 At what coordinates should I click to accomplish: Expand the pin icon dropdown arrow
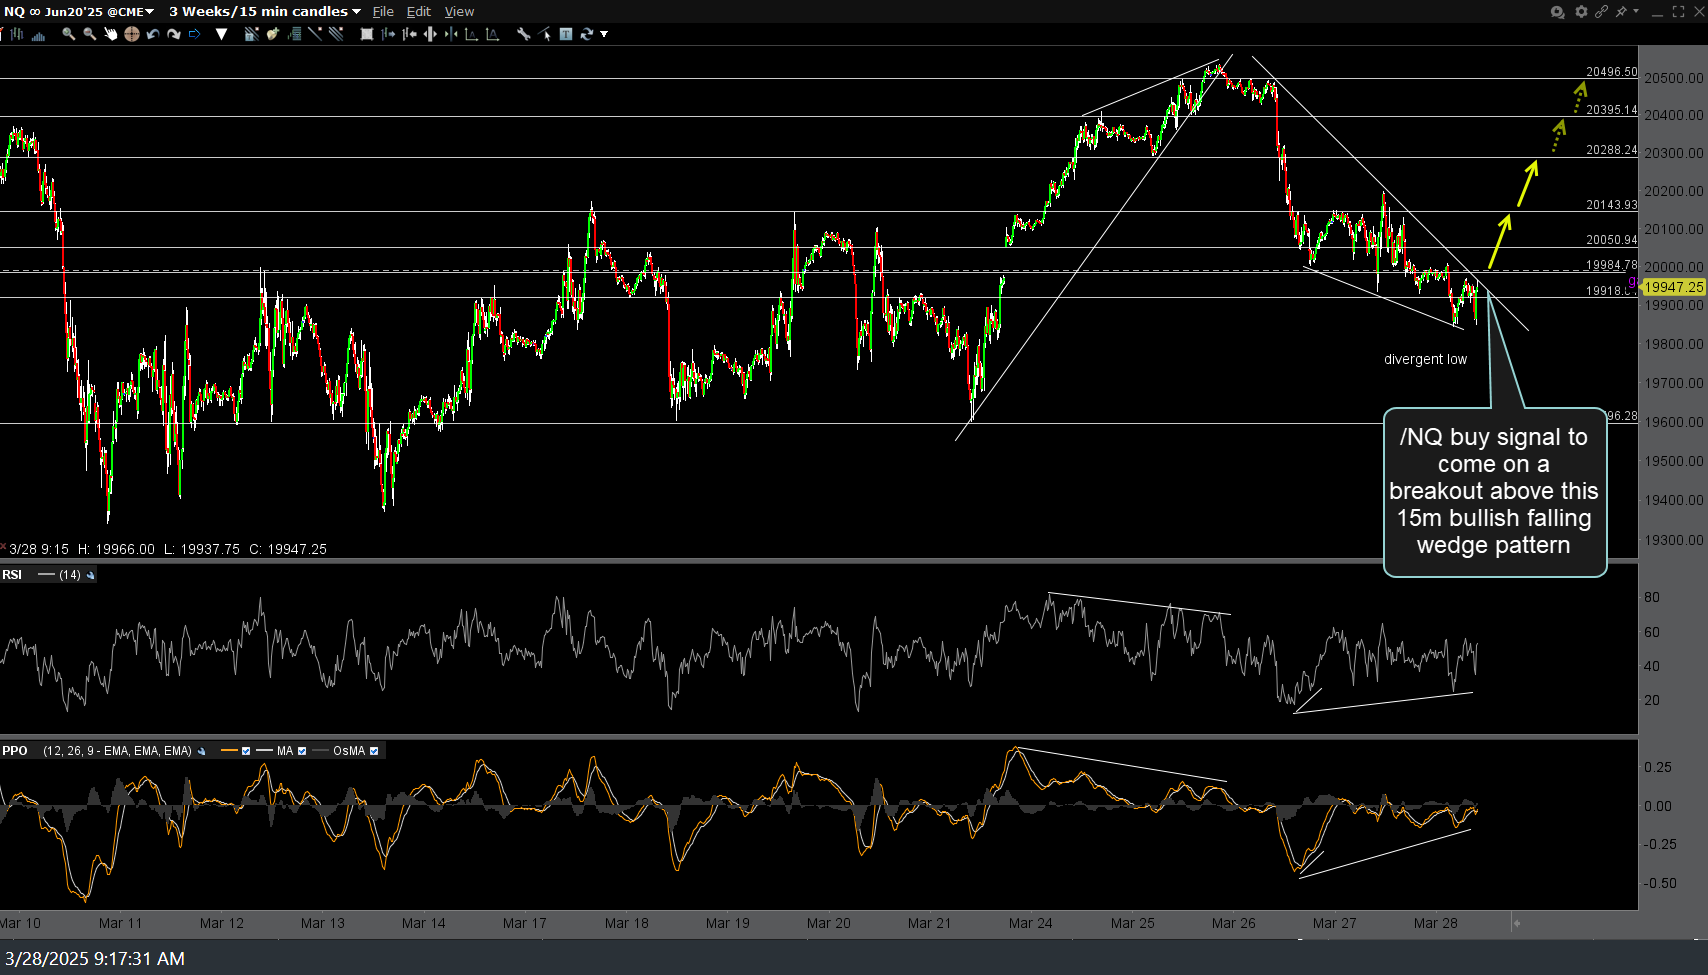pyautogui.click(x=1637, y=12)
